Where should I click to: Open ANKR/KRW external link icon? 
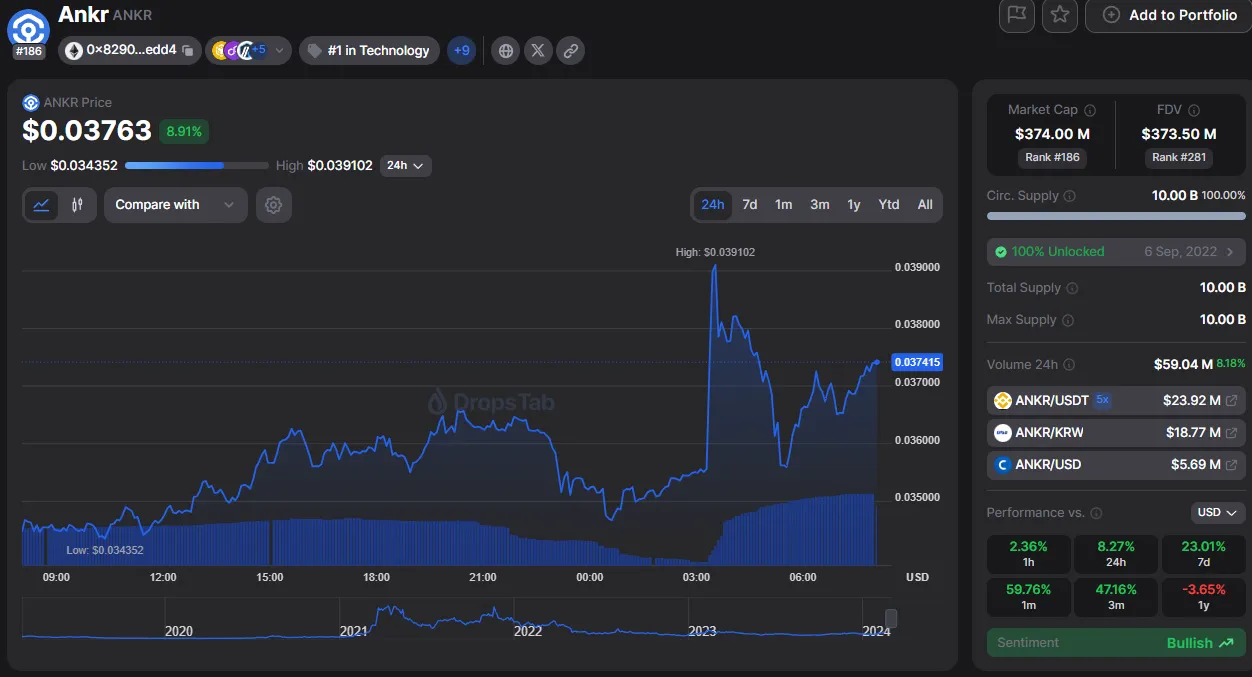tap(1231, 433)
